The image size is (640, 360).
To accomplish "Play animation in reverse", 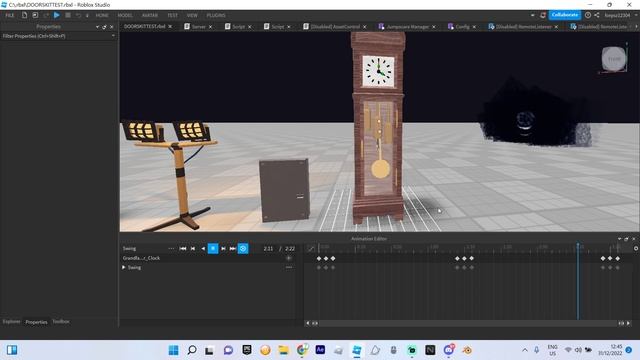I will (x=203, y=249).
